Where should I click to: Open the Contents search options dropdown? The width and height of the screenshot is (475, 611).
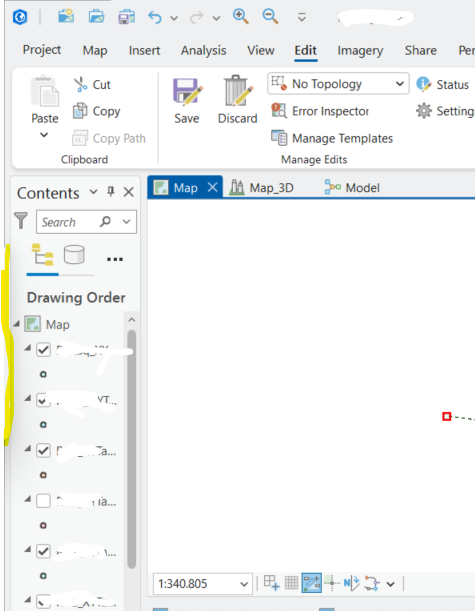pos(126,222)
